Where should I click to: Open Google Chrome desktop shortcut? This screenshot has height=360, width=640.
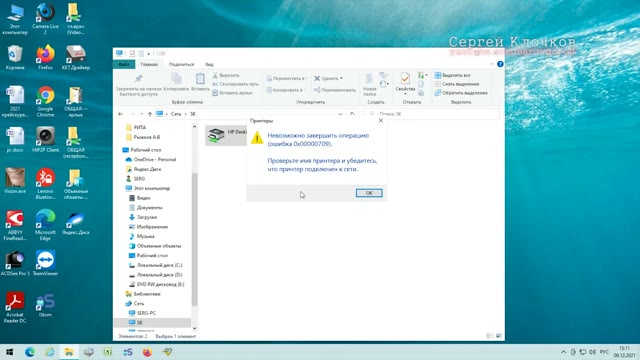pyautogui.click(x=45, y=102)
